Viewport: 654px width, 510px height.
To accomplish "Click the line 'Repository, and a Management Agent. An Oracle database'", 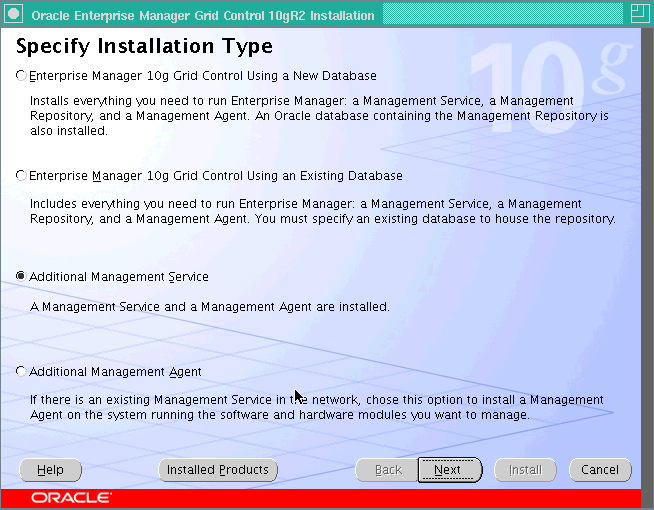I will 319,116.
